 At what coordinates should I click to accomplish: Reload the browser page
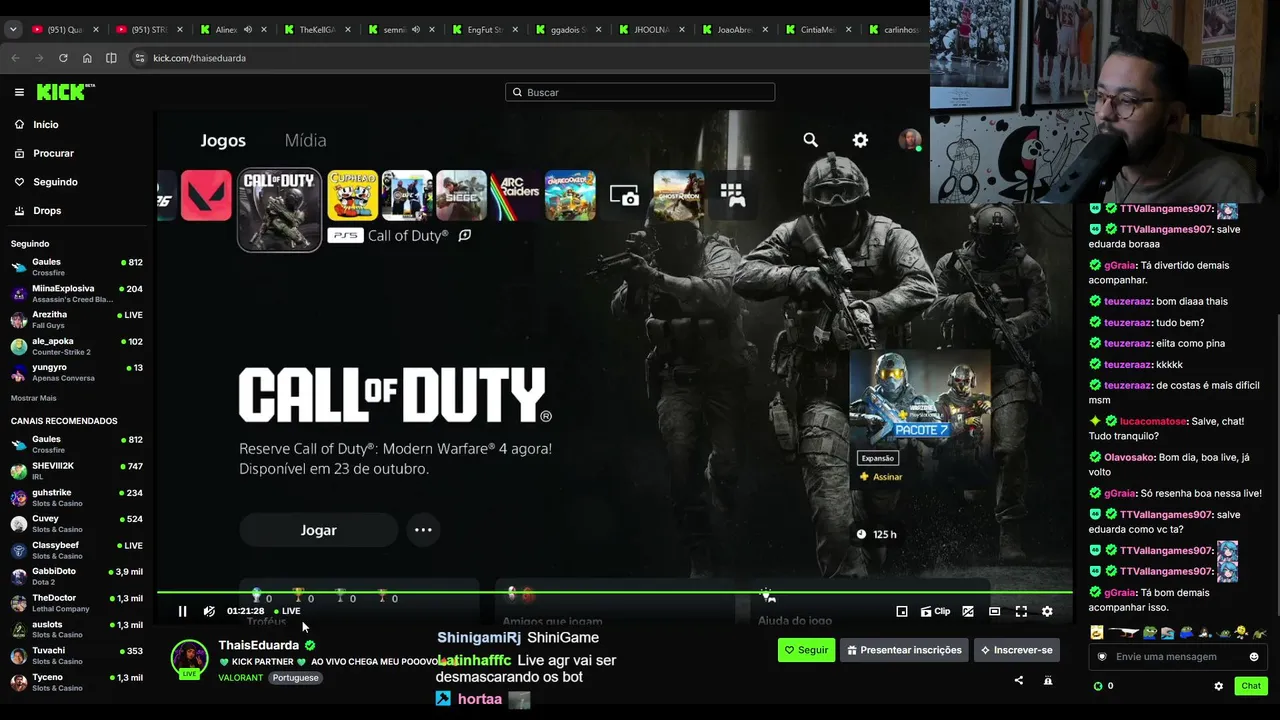[x=63, y=58]
